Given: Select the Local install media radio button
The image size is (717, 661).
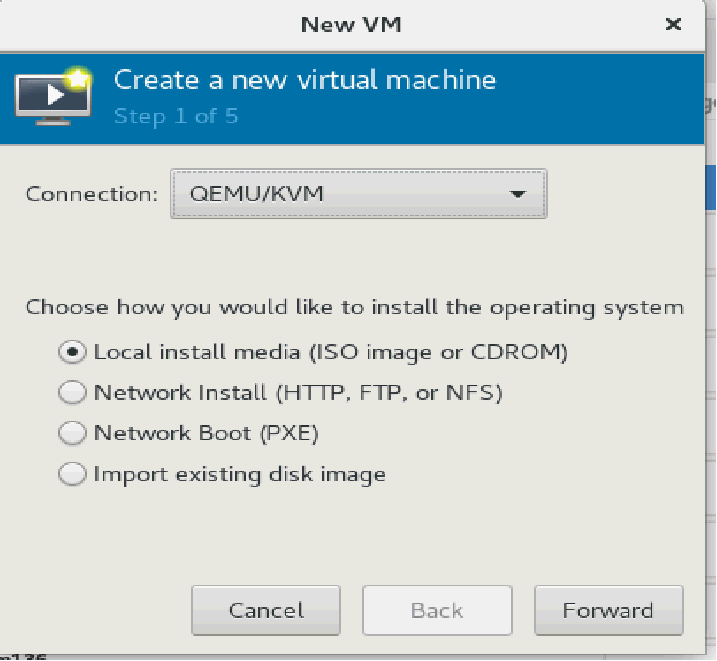Looking at the screenshot, I should click(72, 352).
